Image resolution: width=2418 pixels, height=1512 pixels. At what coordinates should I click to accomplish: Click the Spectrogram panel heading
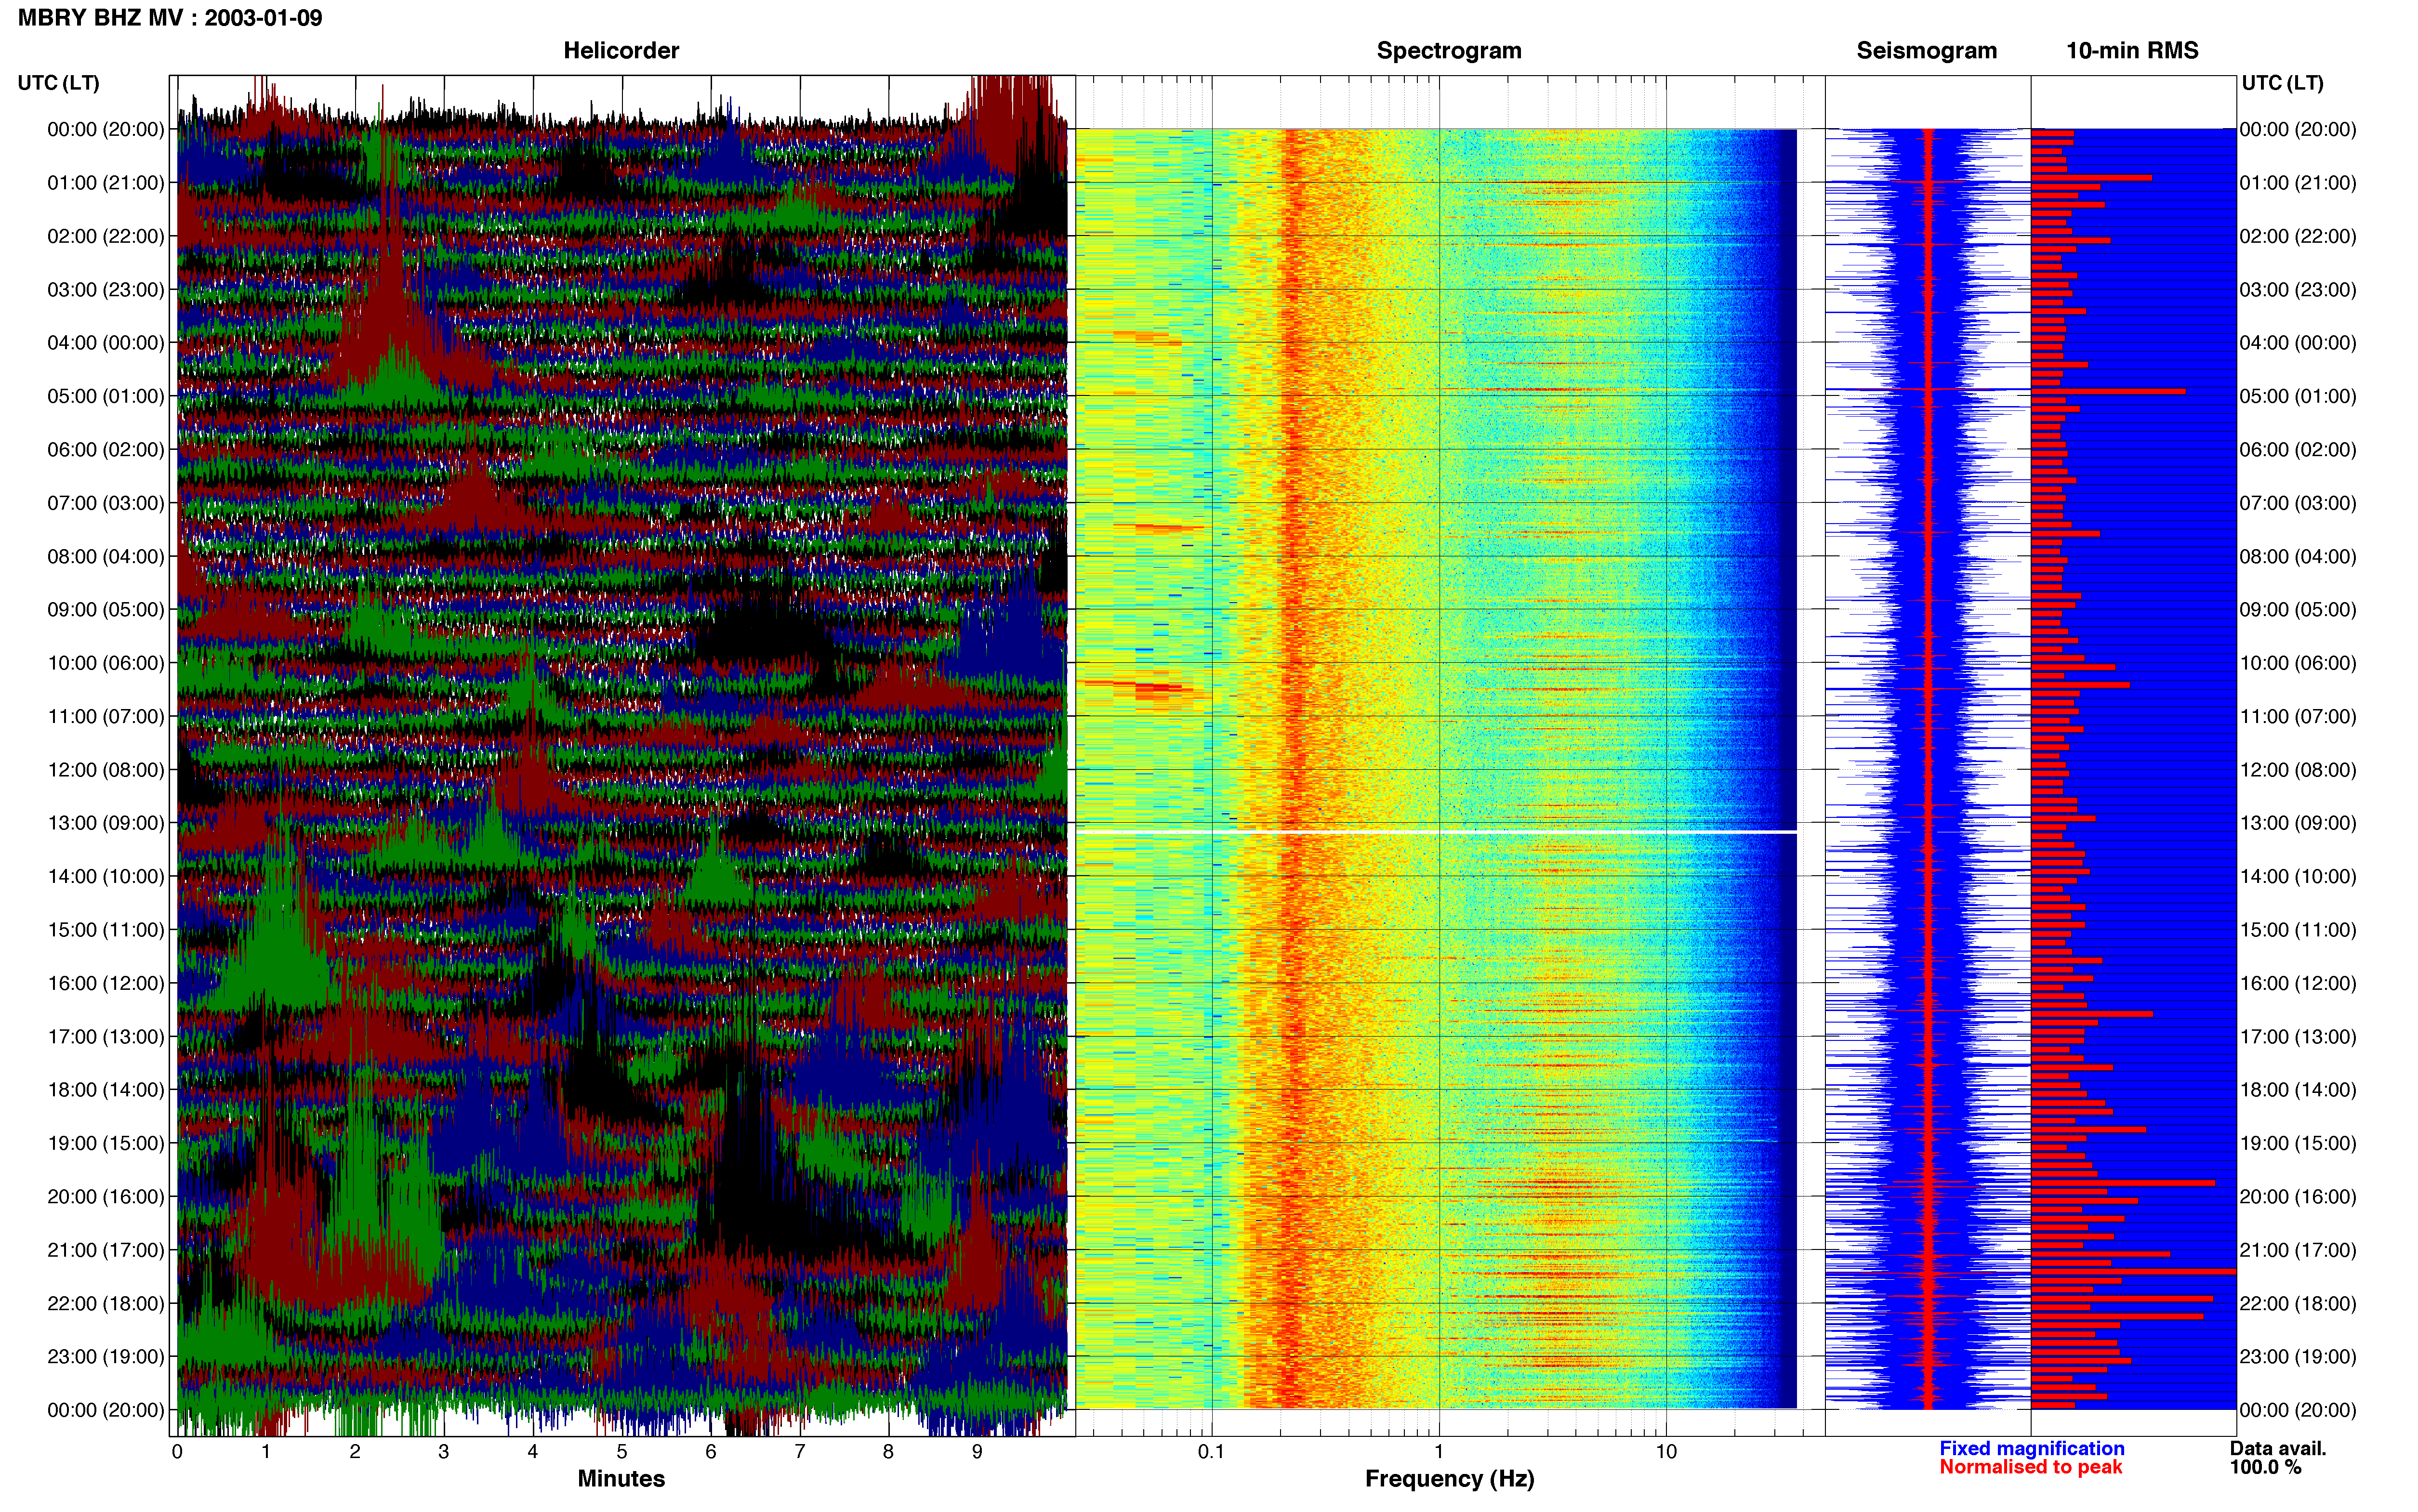pyautogui.click(x=1449, y=51)
